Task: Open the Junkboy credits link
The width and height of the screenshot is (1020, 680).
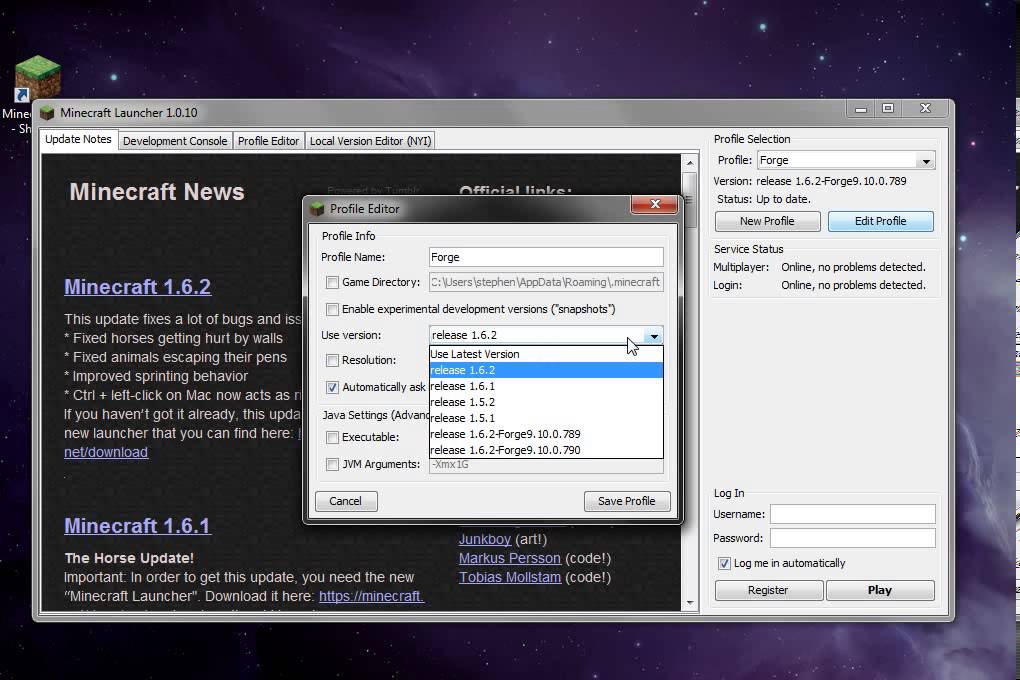Action: click(485, 539)
